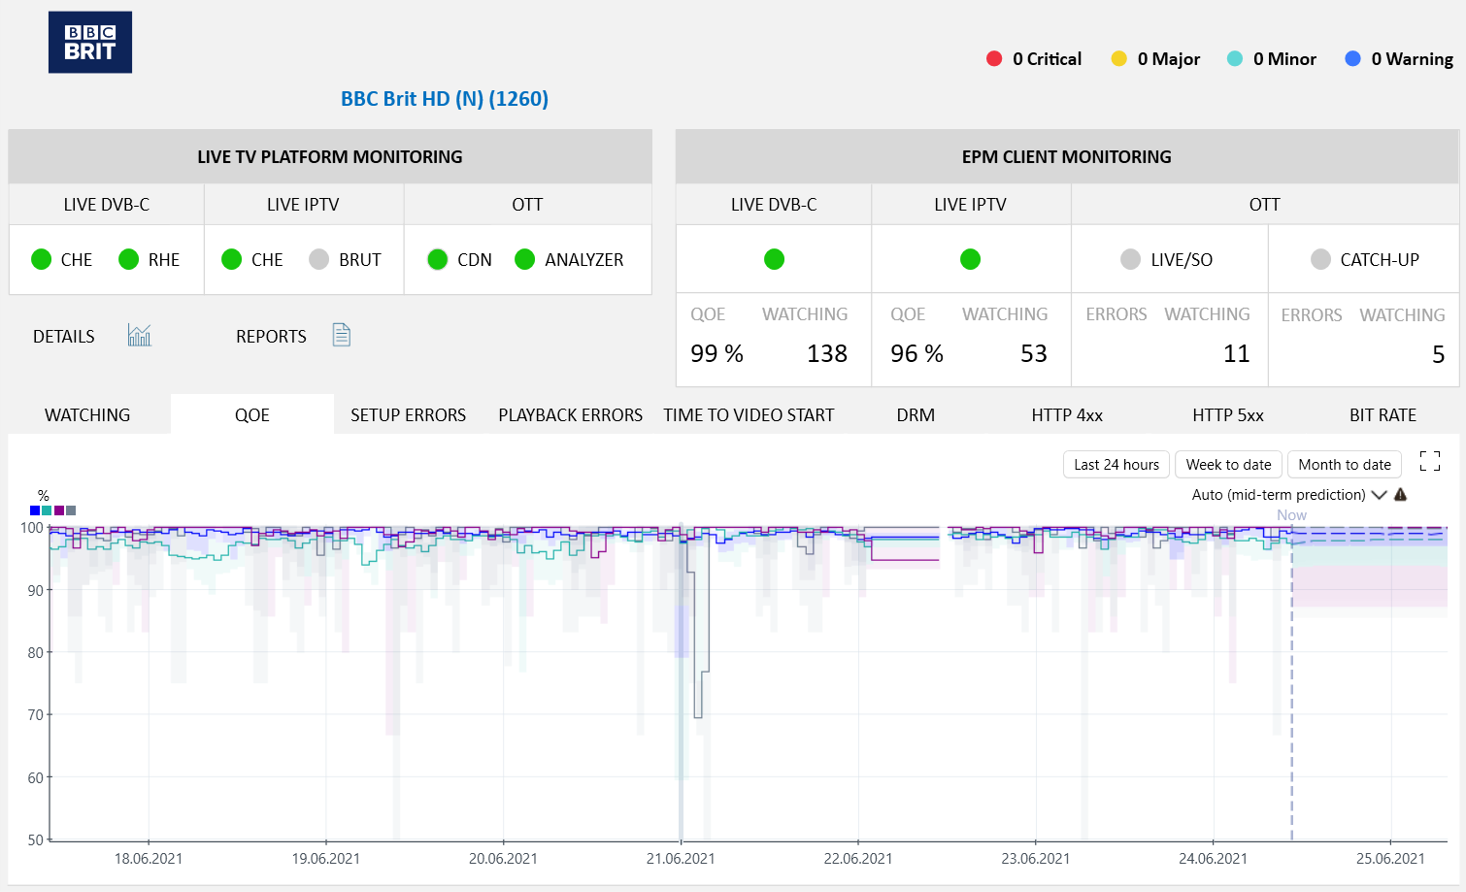1466x892 pixels.
Task: Click the CATCH-UP watching count 5
Action: (x=1438, y=355)
